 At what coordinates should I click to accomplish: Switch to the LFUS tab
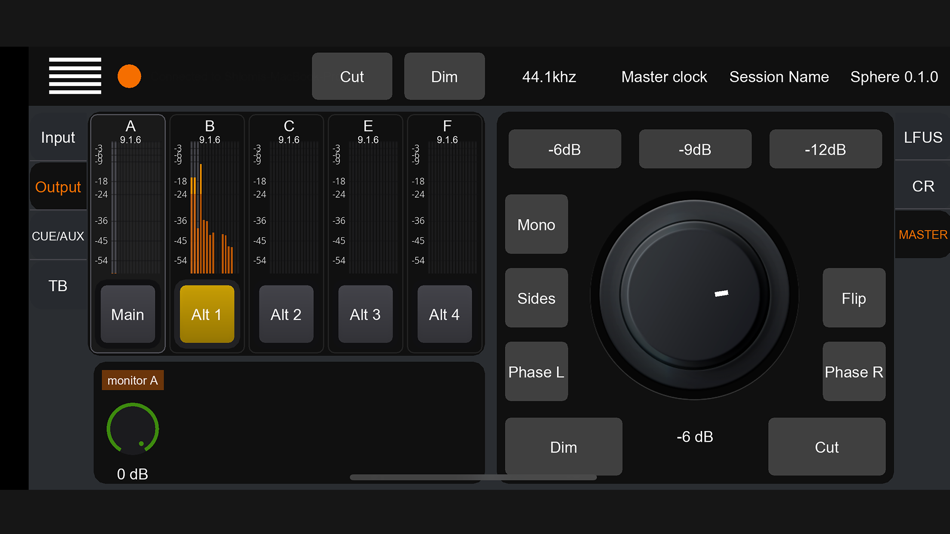[922, 137]
